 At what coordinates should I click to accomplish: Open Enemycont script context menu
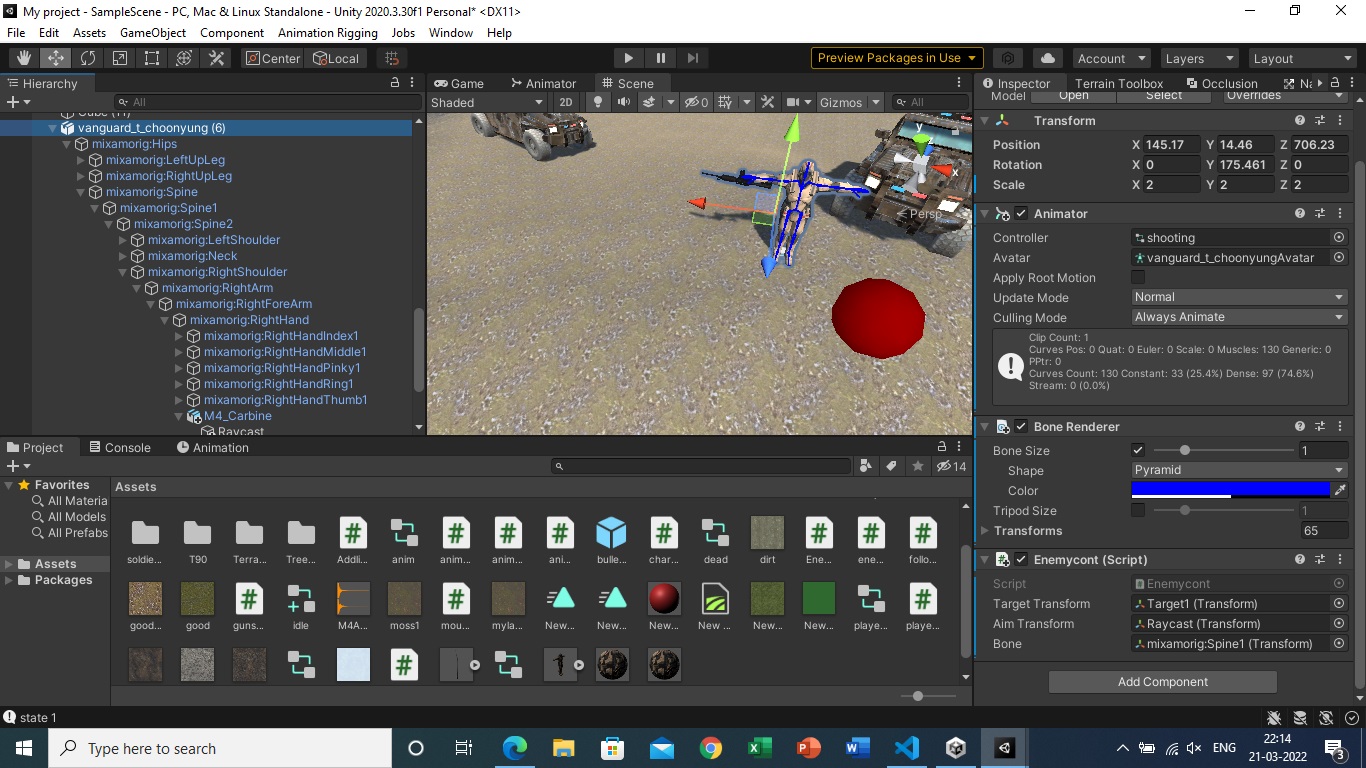1340,559
